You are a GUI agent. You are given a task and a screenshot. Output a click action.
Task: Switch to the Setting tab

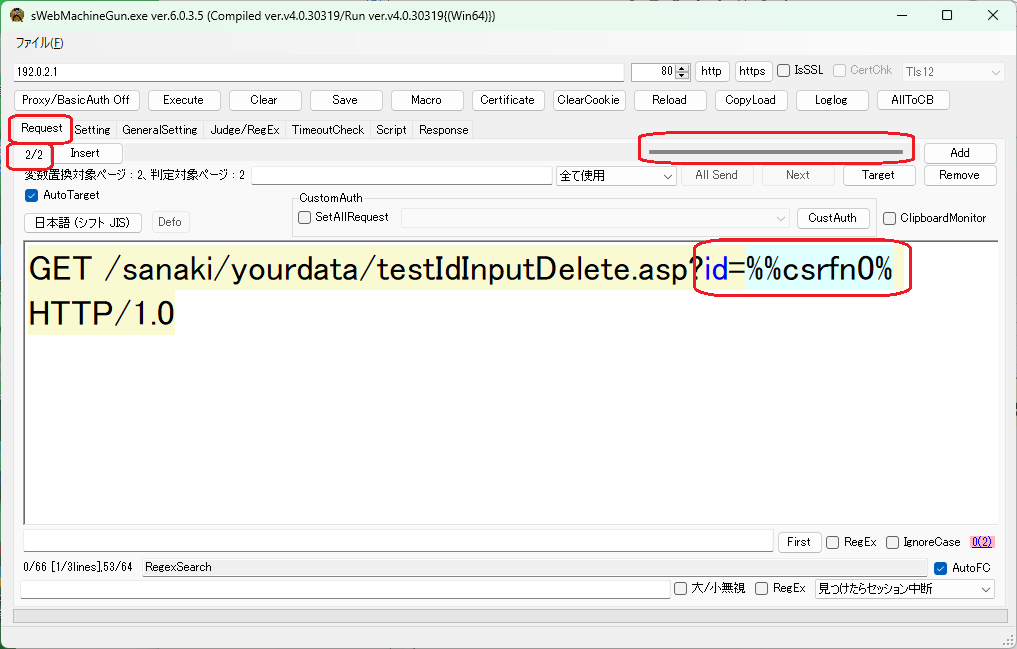(92, 130)
